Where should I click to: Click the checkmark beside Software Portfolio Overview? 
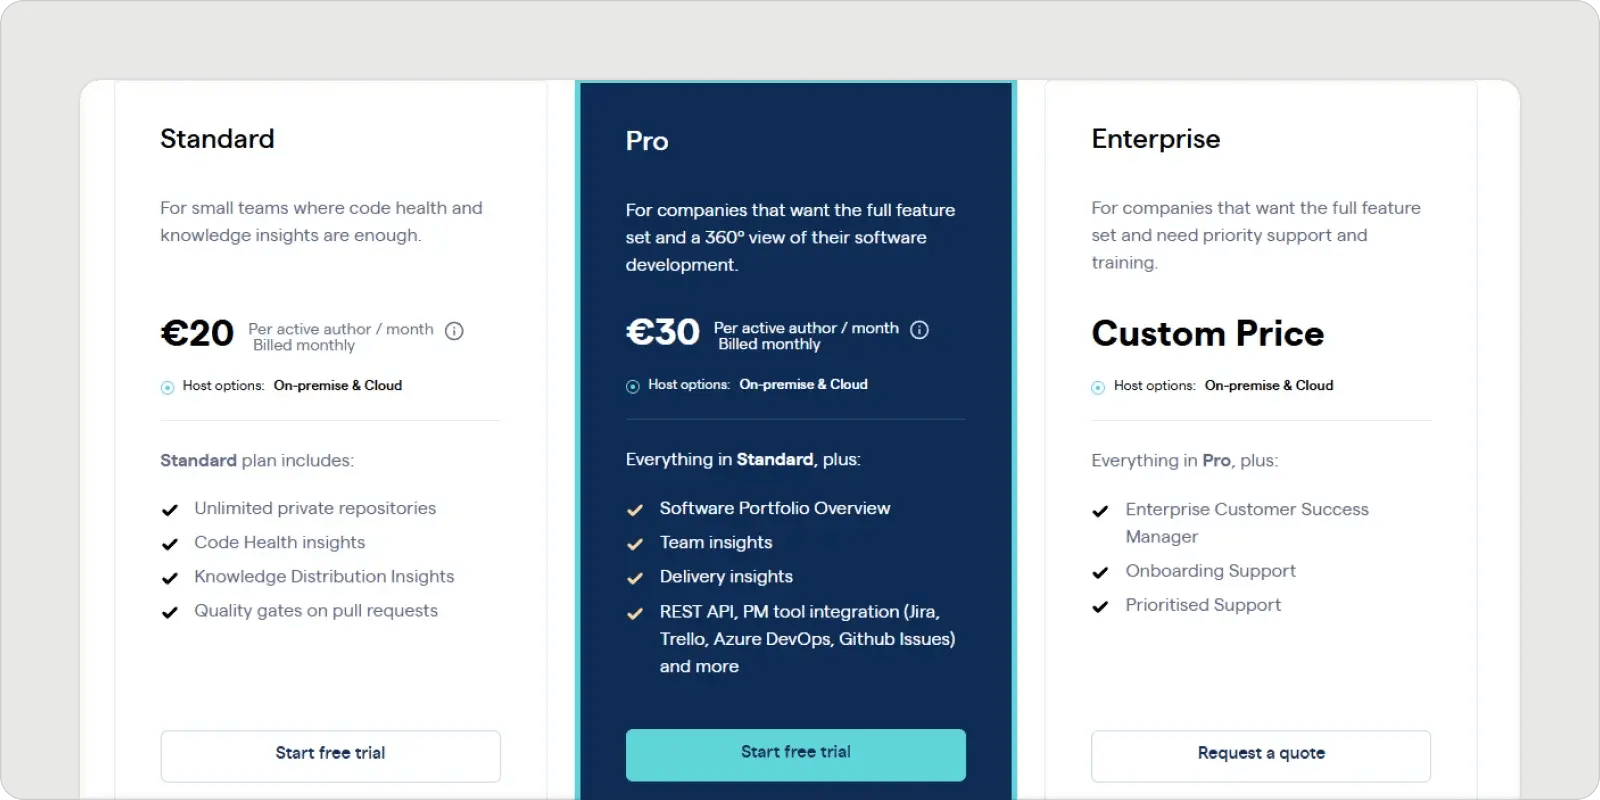tap(635, 510)
